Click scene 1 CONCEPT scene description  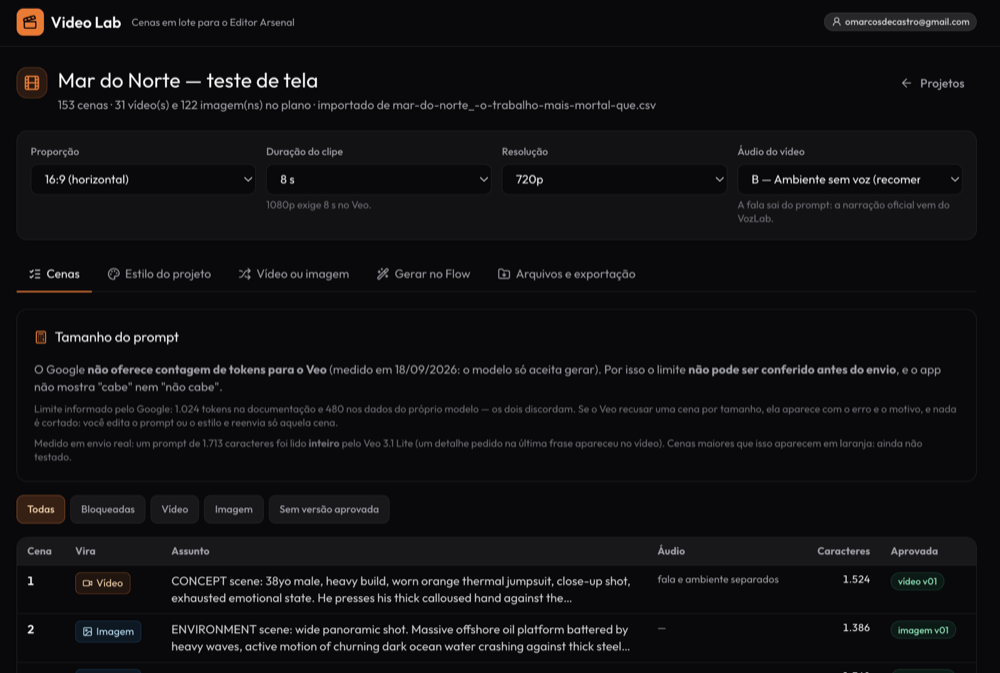tap(401, 590)
